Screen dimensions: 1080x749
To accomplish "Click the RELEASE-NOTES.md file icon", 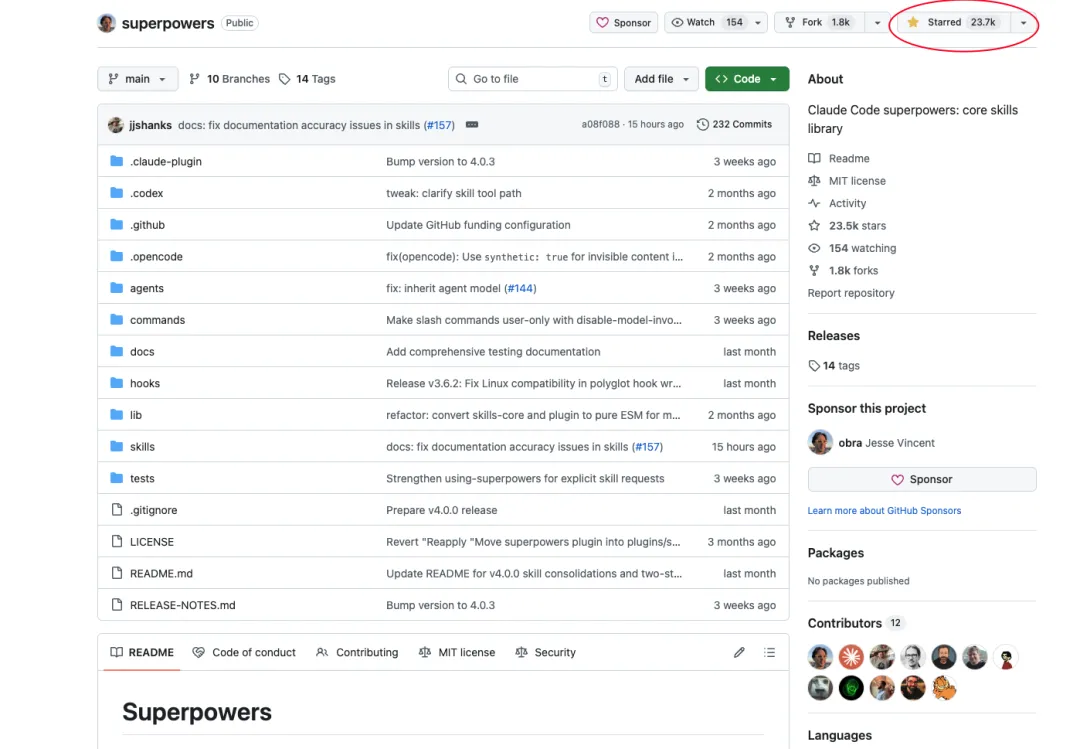I will click(116, 605).
